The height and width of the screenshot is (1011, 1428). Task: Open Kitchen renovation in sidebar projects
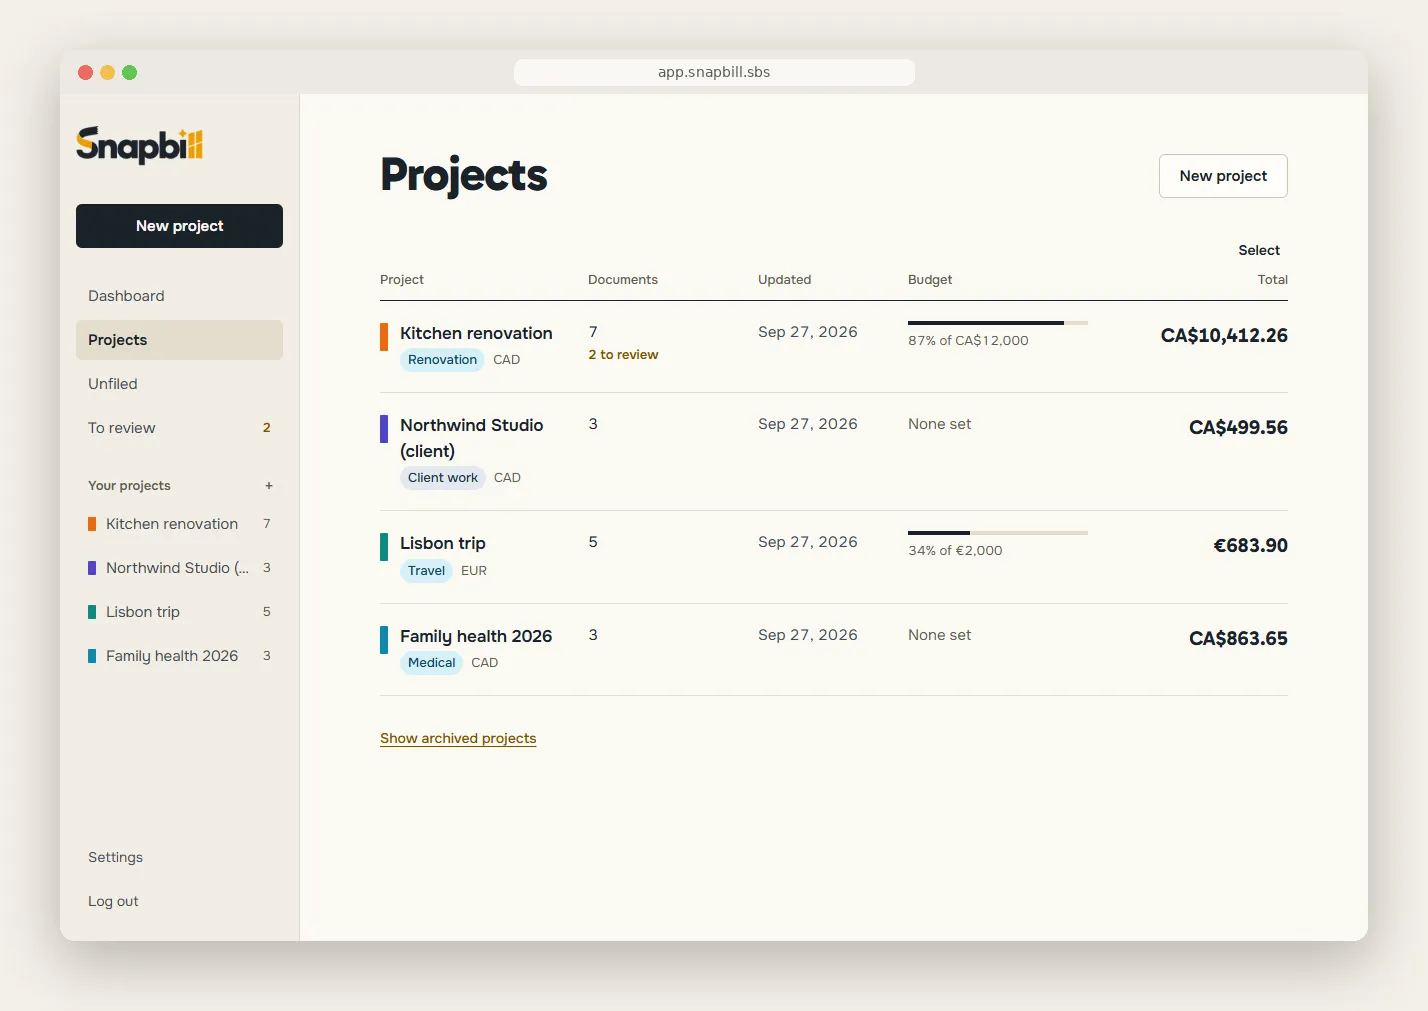point(179,524)
